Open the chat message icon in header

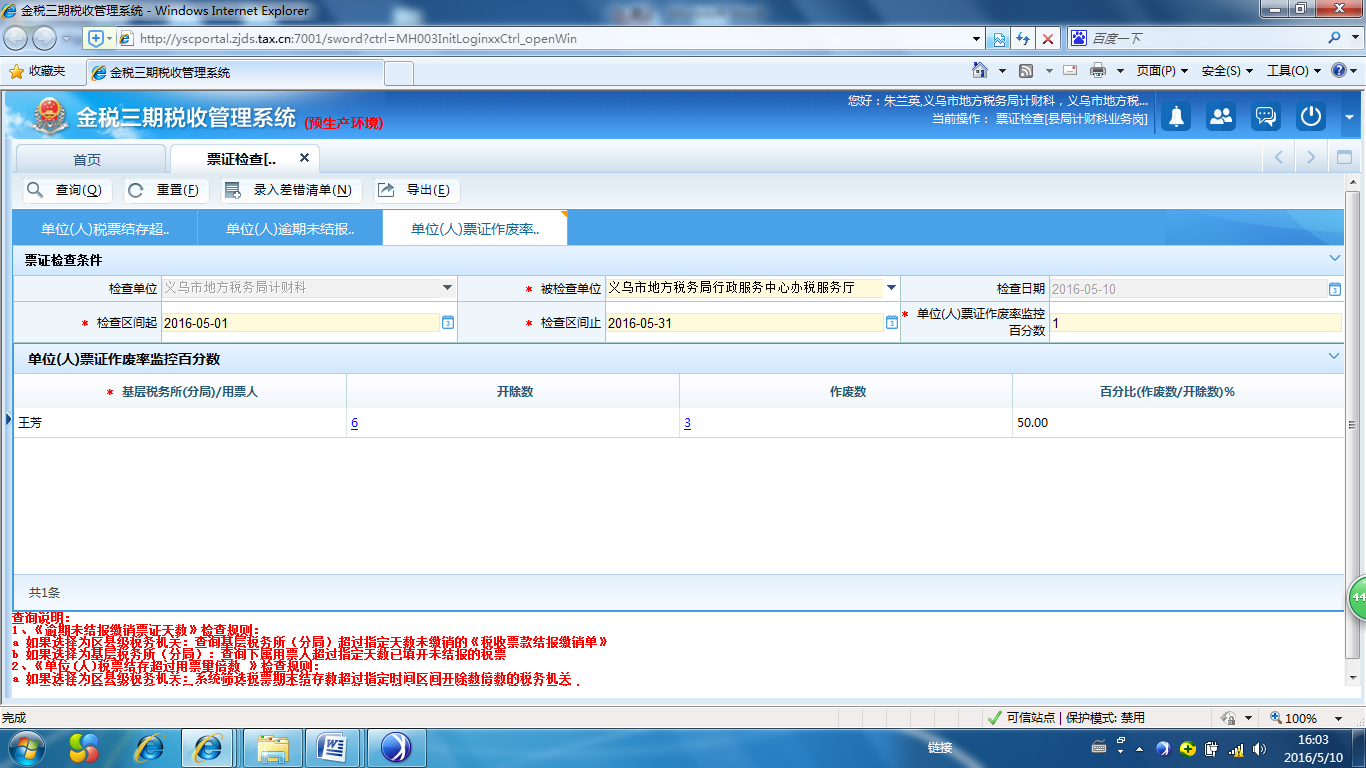(x=1266, y=116)
